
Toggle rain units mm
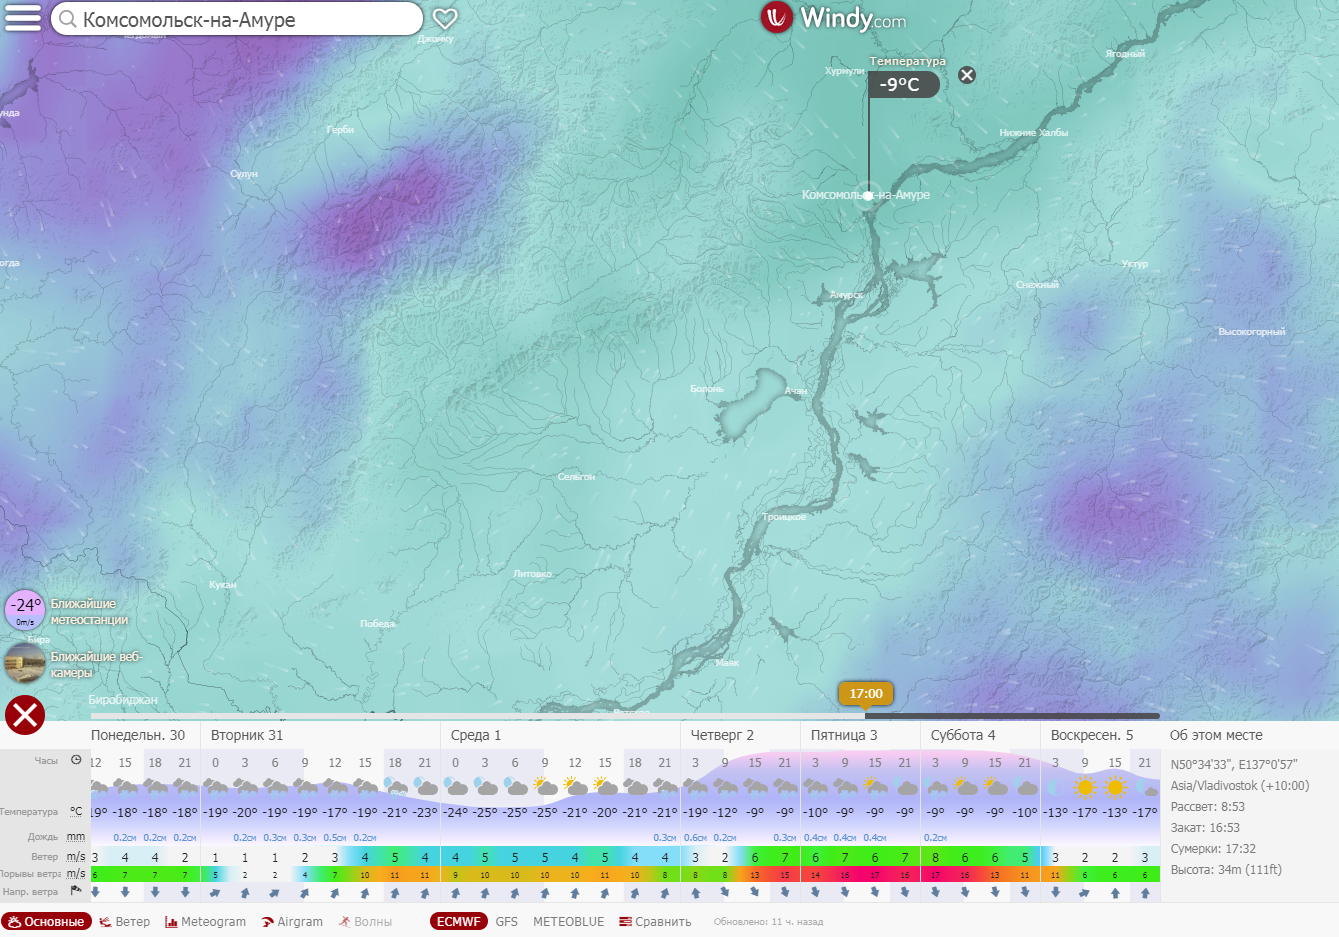76,836
